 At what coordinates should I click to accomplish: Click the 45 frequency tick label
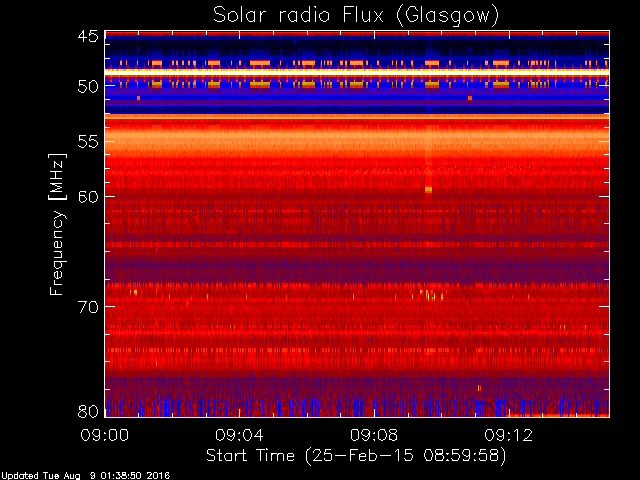(88, 36)
